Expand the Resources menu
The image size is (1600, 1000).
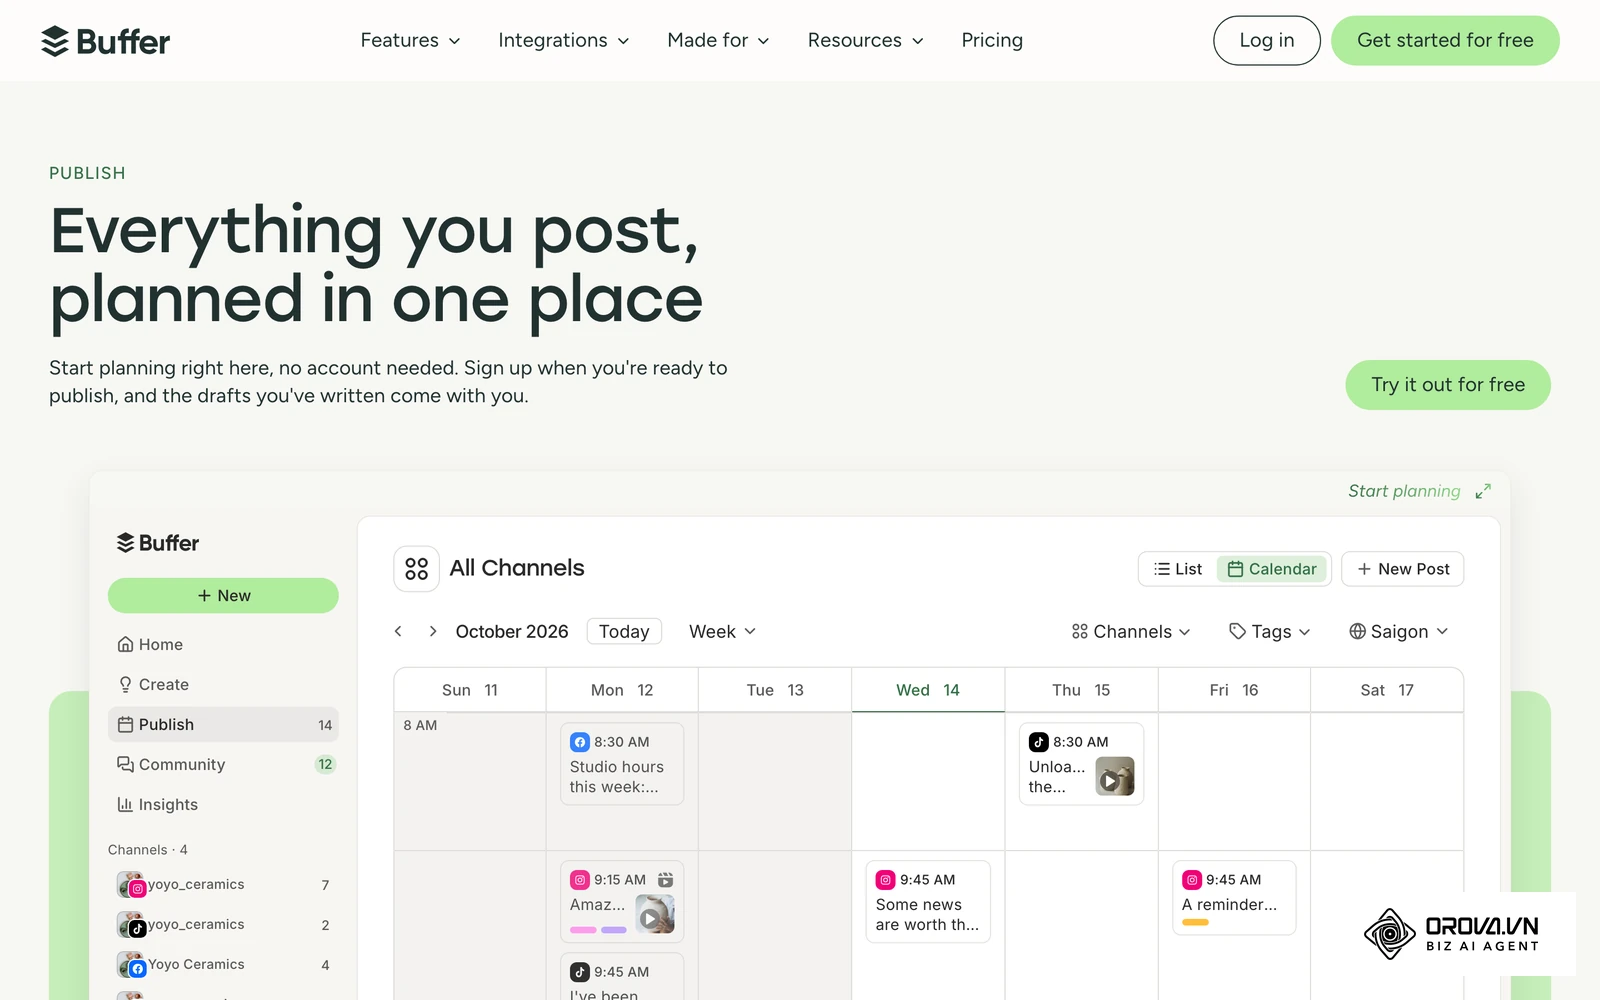tap(865, 41)
